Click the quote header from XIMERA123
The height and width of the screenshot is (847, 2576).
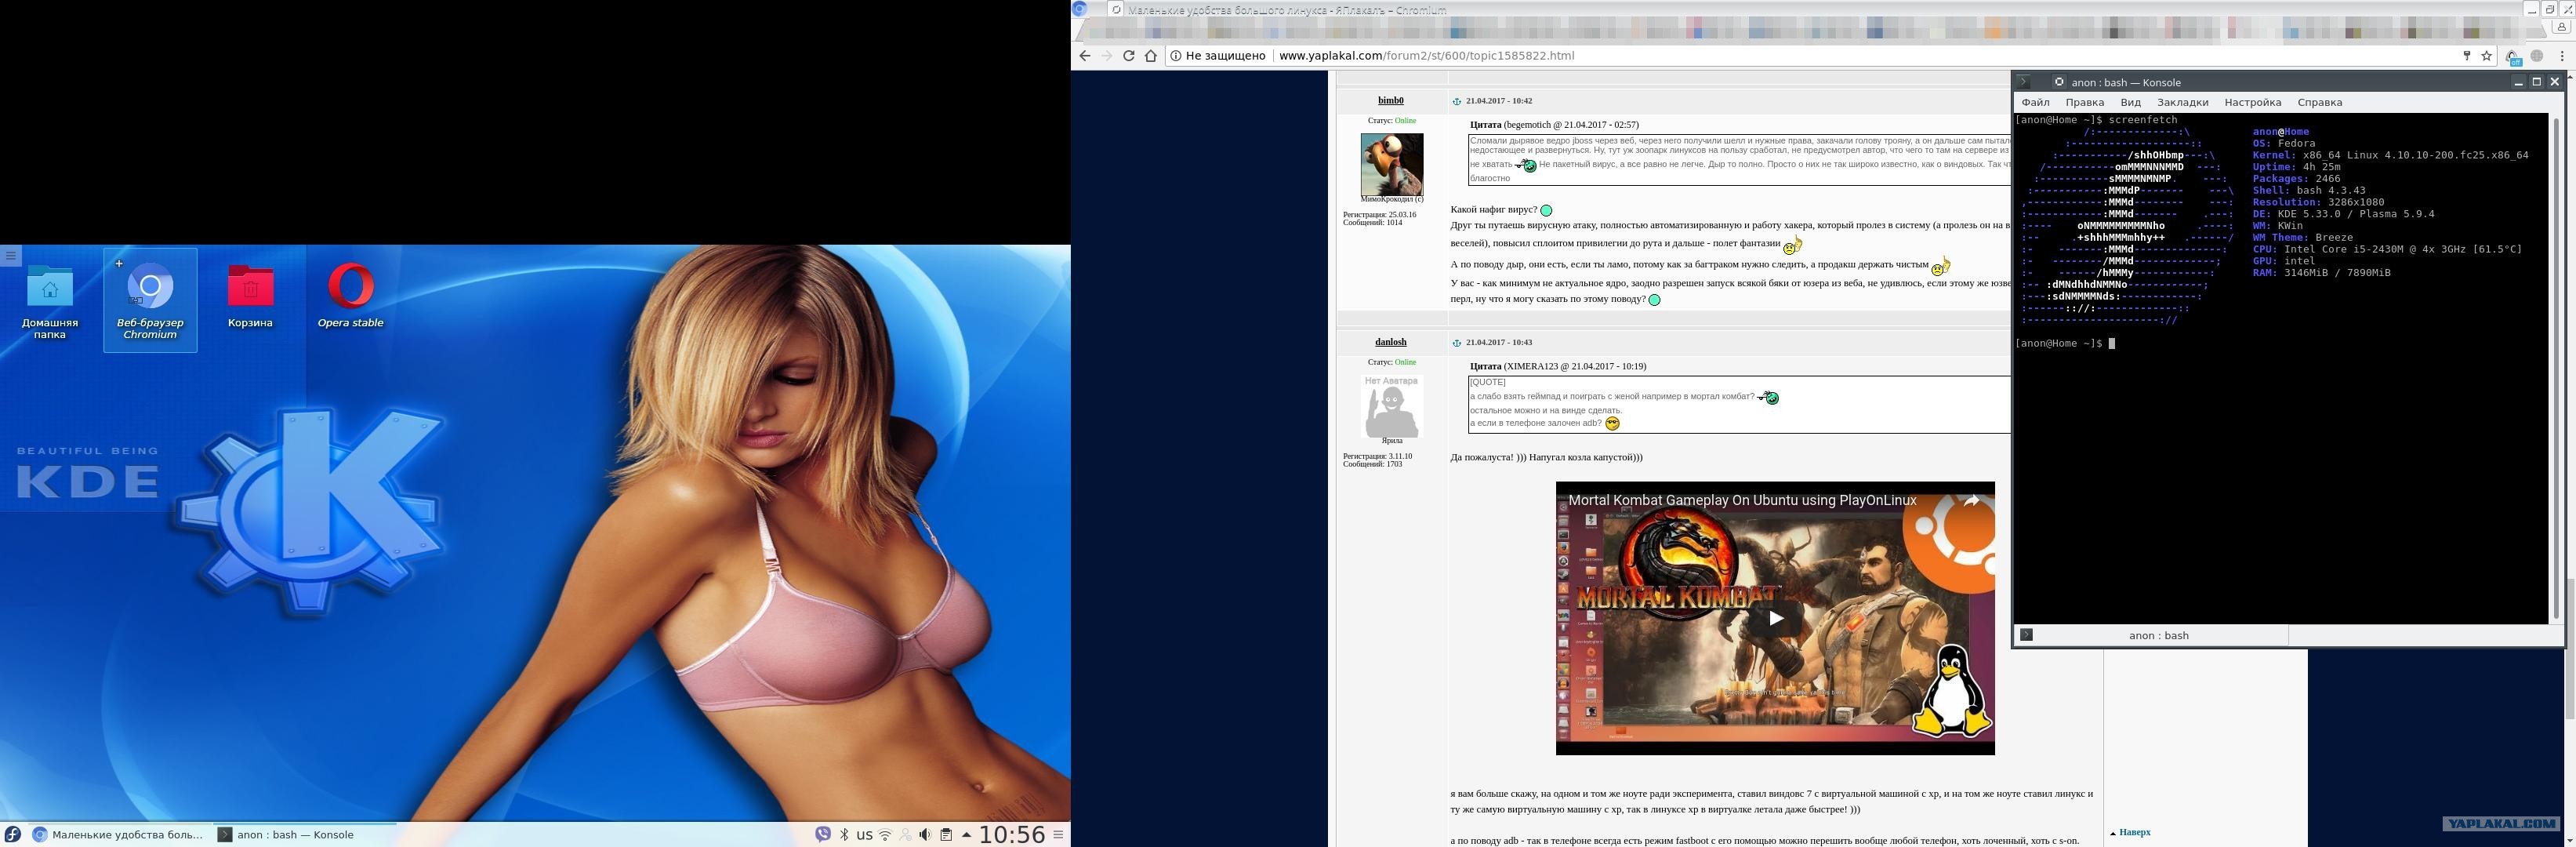[x=1558, y=366]
